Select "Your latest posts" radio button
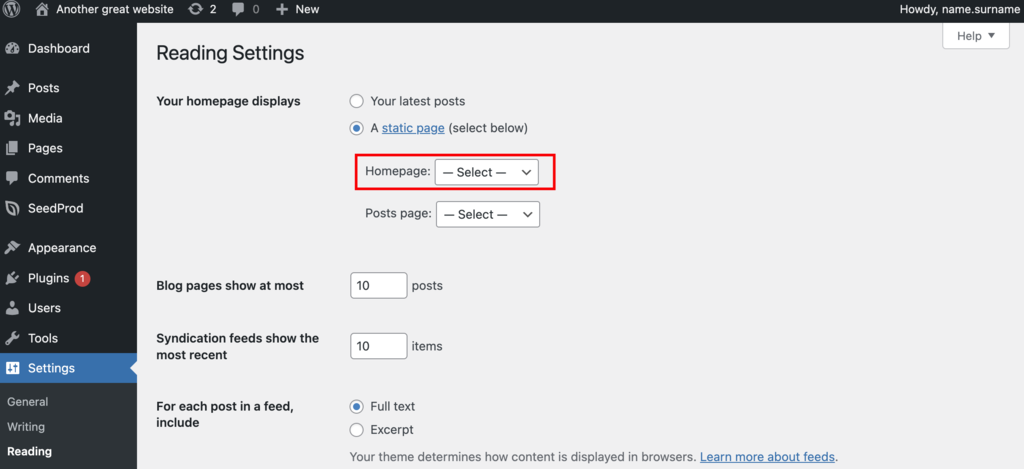The image size is (1024, 469). point(357,101)
